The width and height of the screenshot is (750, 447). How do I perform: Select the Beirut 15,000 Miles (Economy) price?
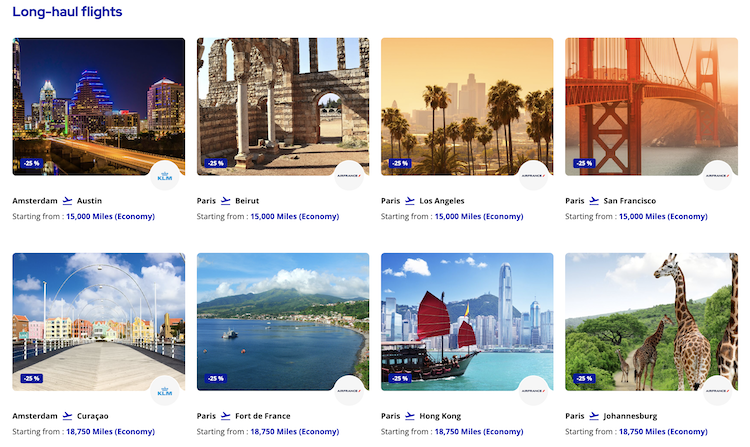pos(295,217)
